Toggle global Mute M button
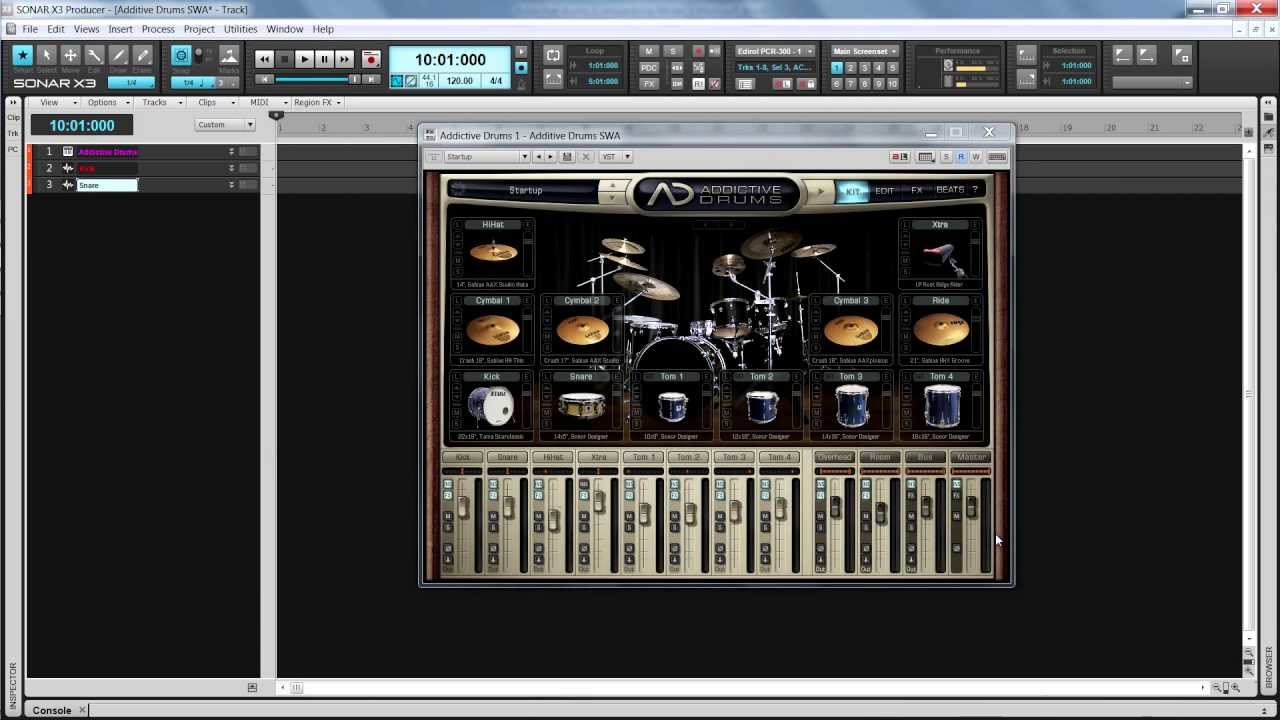Screen dimensions: 1280x720 coord(649,51)
